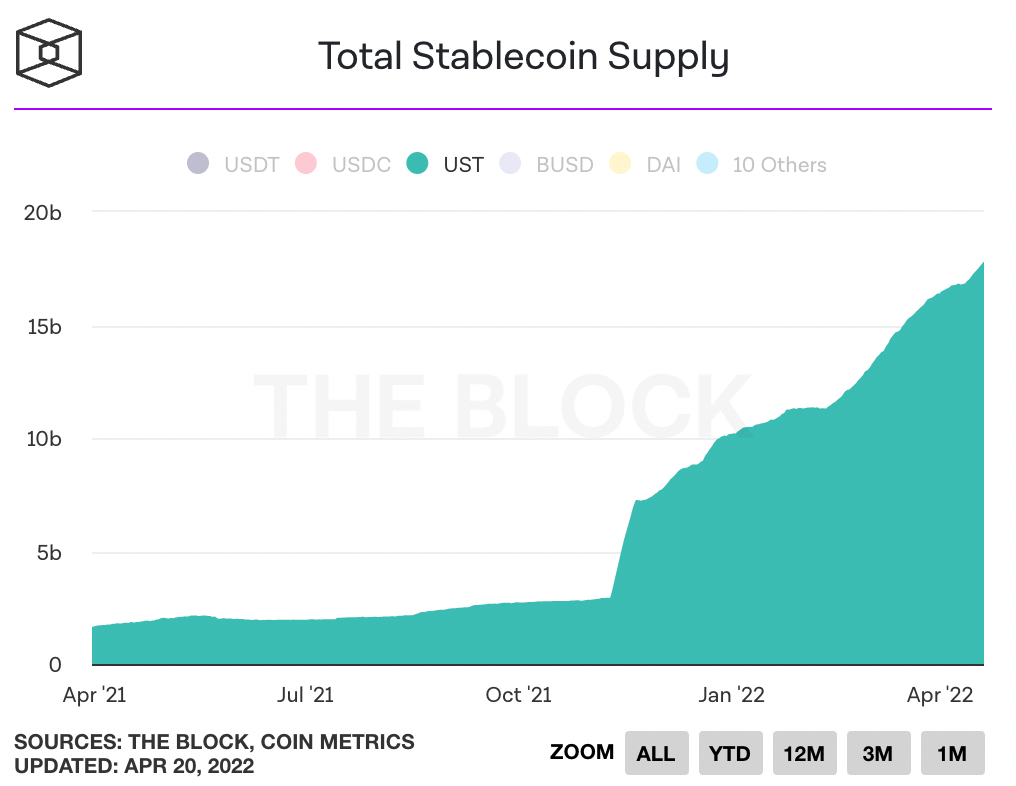The image size is (1016, 786).
Task: Click the teal UST legend circle
Action: pos(417,164)
